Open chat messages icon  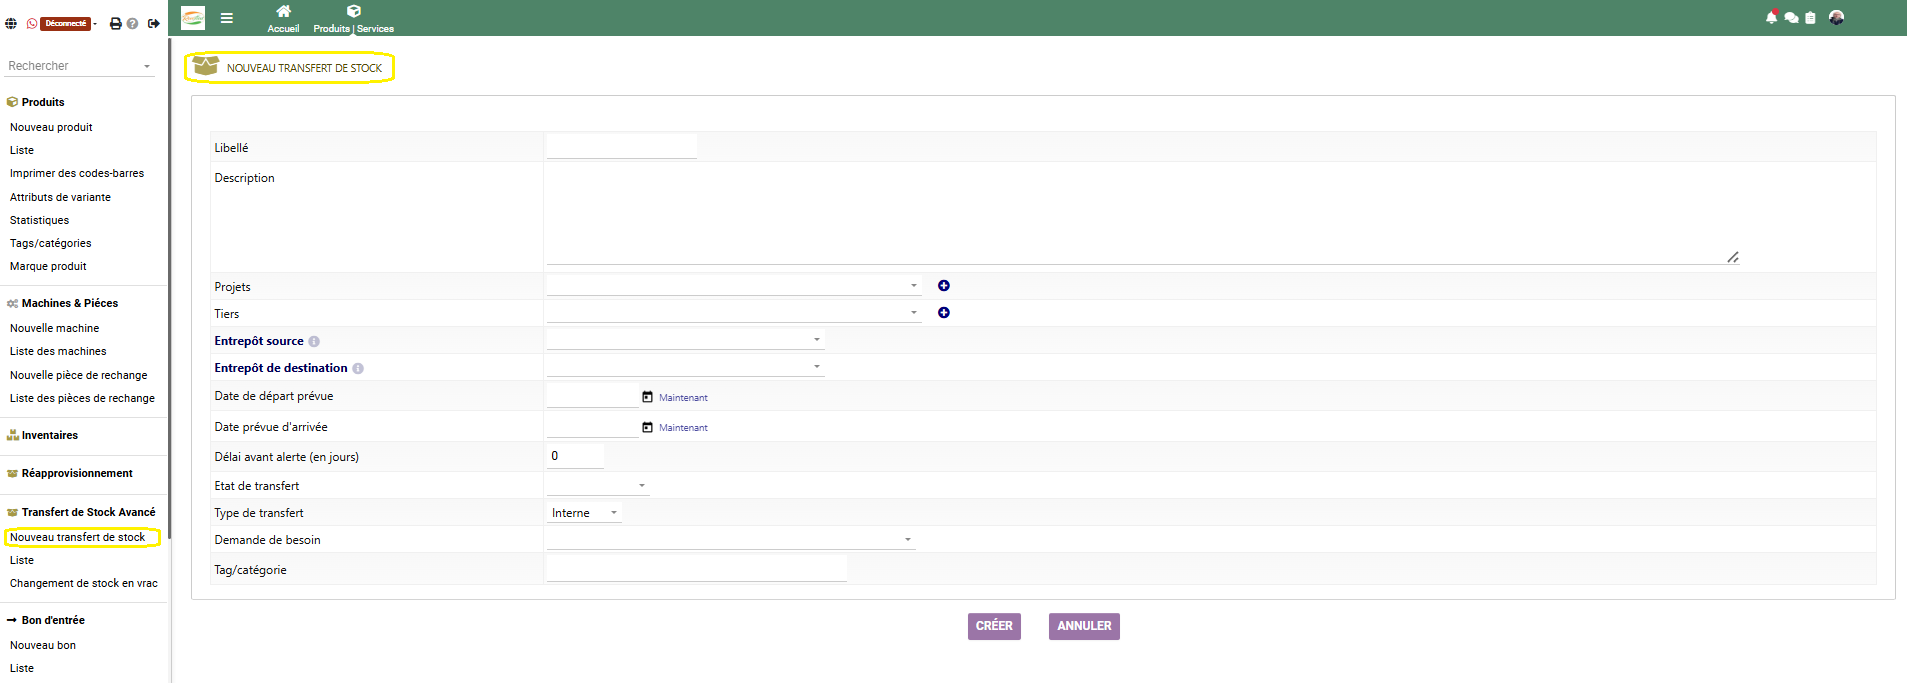coord(1791,17)
